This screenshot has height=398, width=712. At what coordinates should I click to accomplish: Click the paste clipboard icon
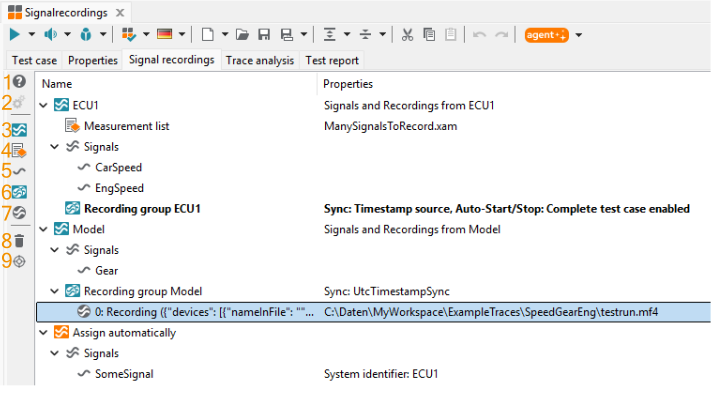pos(450,35)
